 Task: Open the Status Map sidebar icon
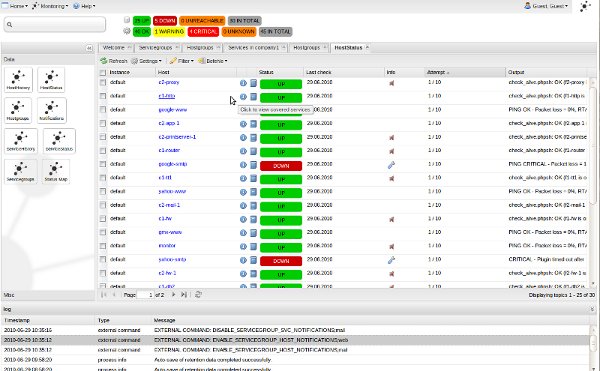56,171
